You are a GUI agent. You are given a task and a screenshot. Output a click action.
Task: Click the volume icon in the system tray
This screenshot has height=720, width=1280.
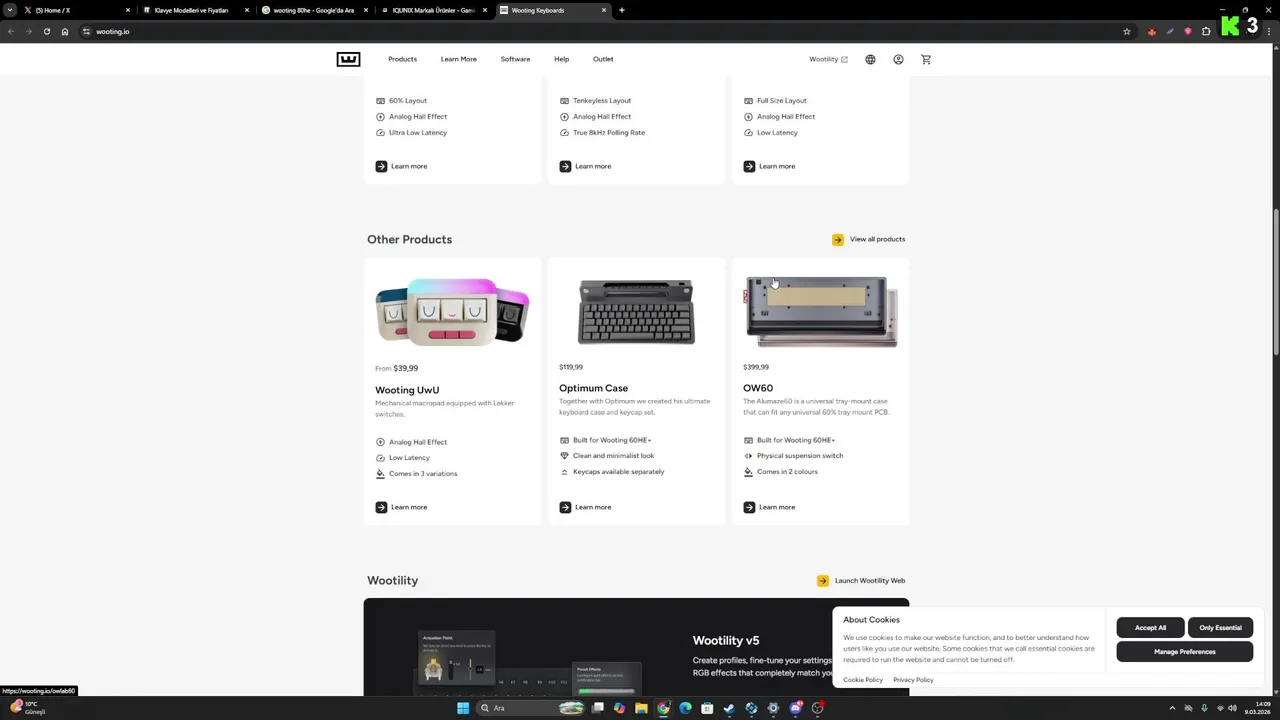[x=1232, y=708]
